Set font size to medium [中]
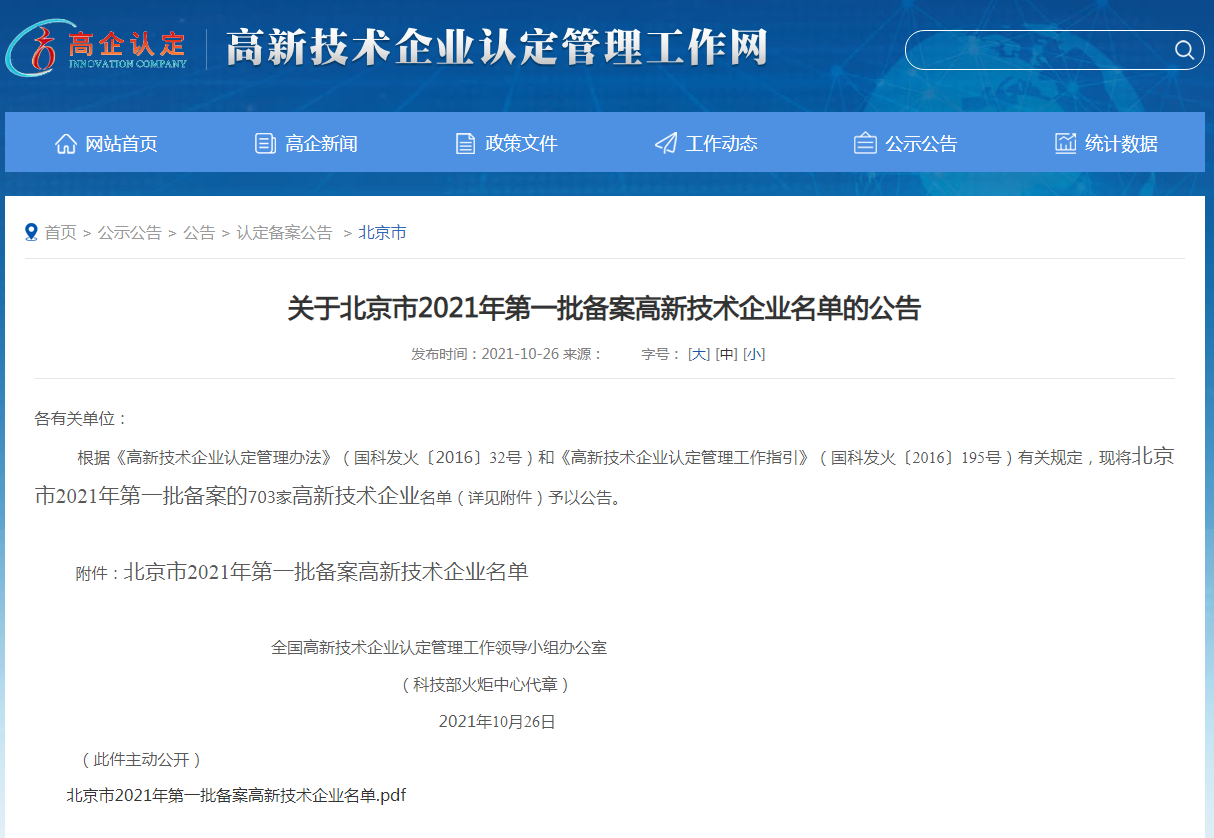This screenshot has height=838, width=1214. coord(726,354)
